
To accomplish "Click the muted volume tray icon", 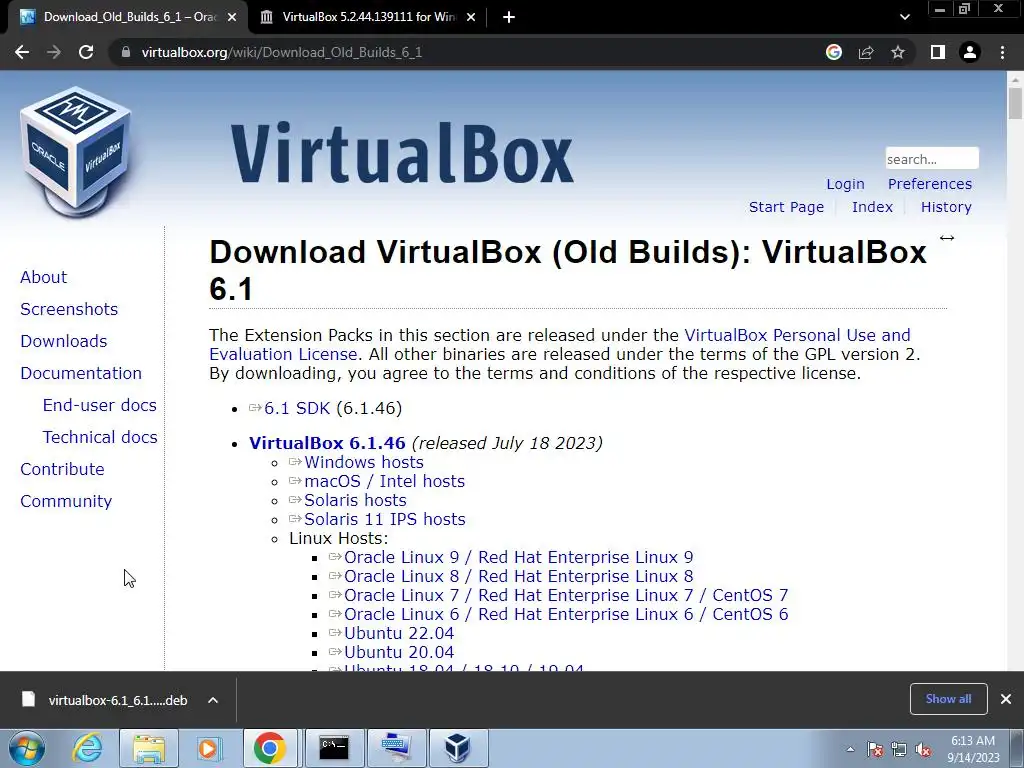I will click(923, 750).
